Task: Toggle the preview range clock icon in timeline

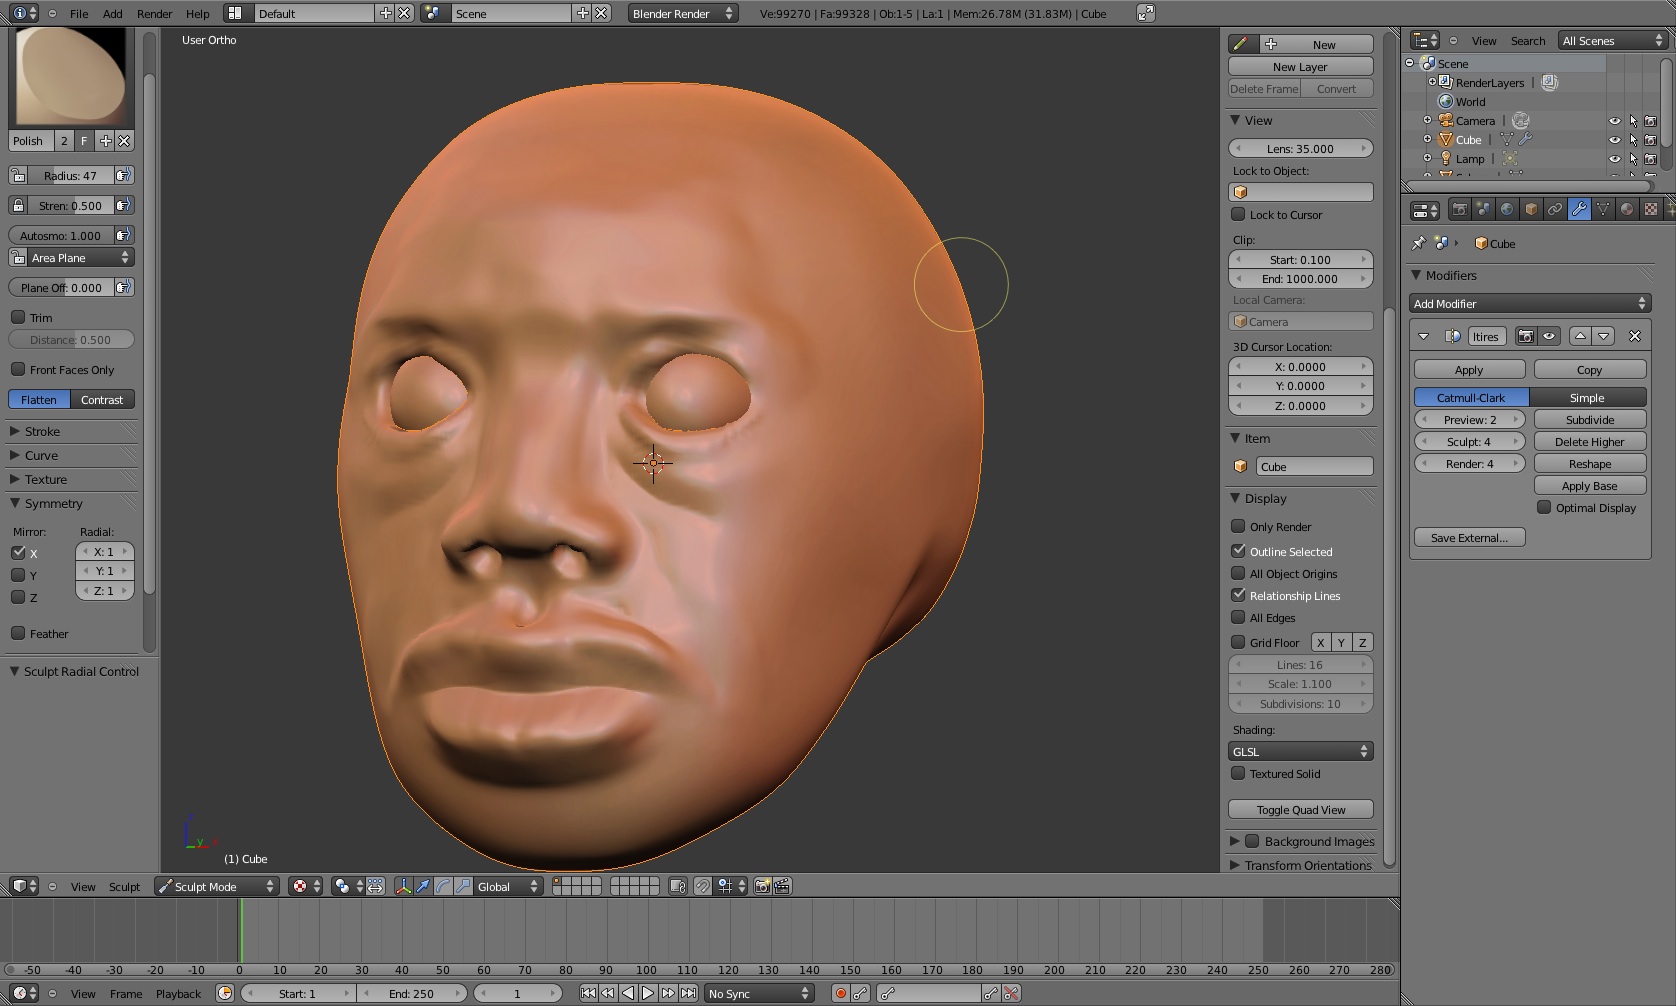Action: coord(225,993)
